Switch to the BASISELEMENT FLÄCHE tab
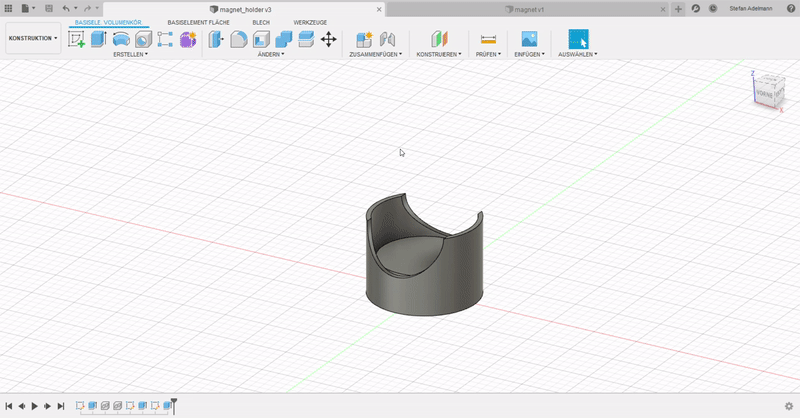Image resolution: width=800 pixels, height=418 pixels. coord(199,22)
